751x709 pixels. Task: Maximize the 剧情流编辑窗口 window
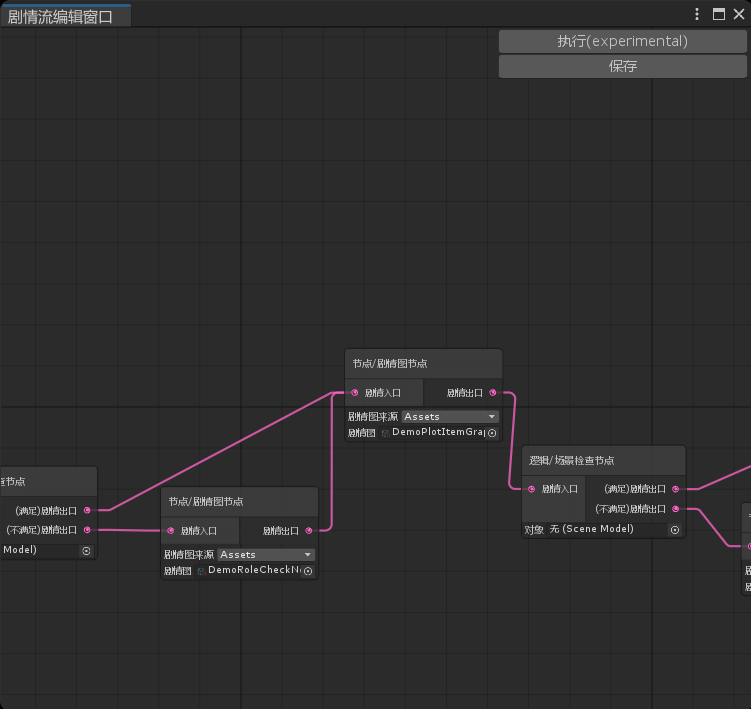[718, 14]
